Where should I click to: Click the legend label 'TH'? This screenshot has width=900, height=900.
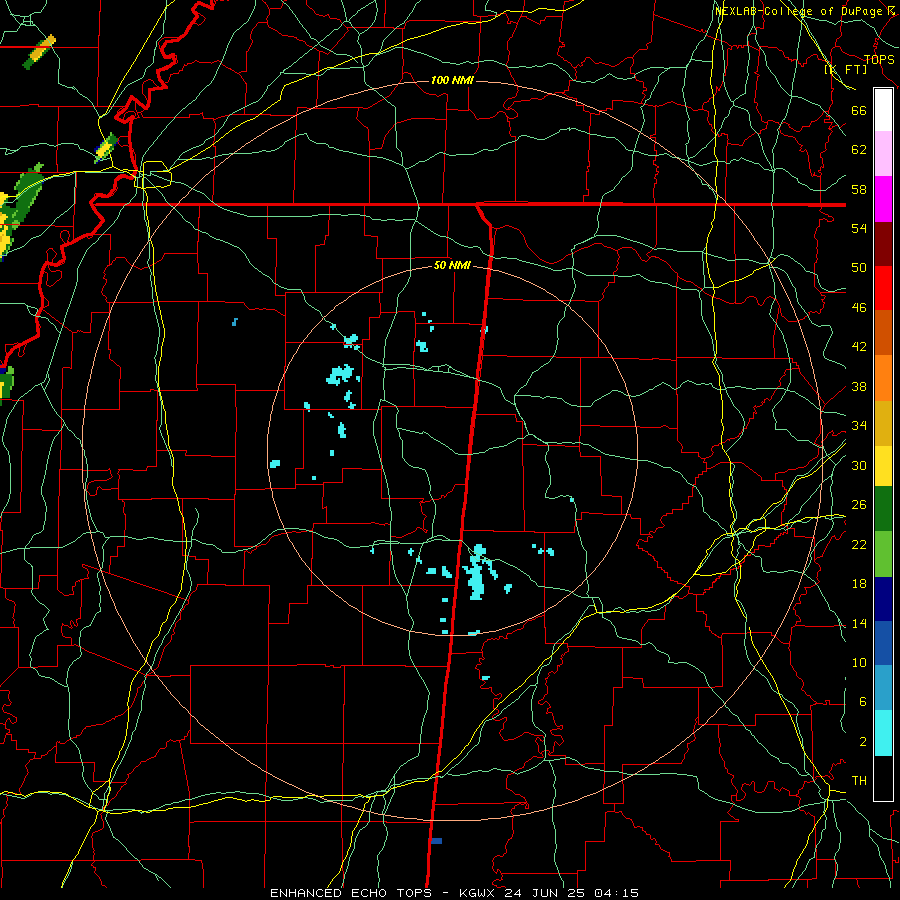pos(859,781)
